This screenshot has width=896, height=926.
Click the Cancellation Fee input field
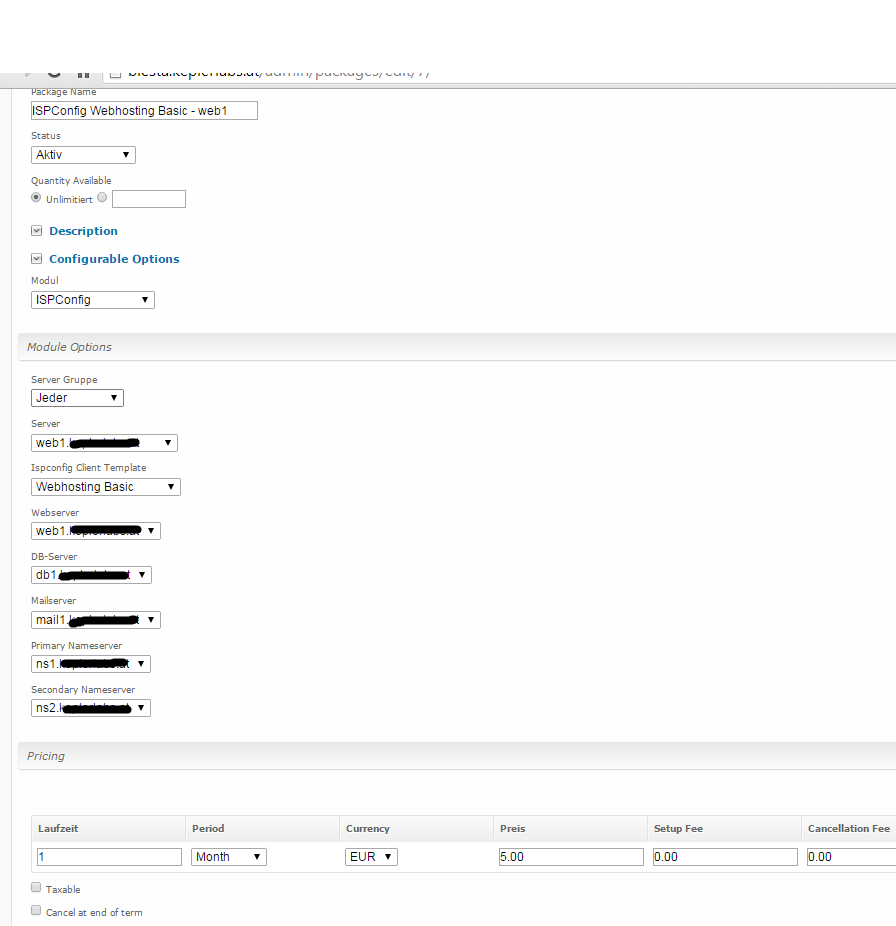pyautogui.click(x=851, y=857)
